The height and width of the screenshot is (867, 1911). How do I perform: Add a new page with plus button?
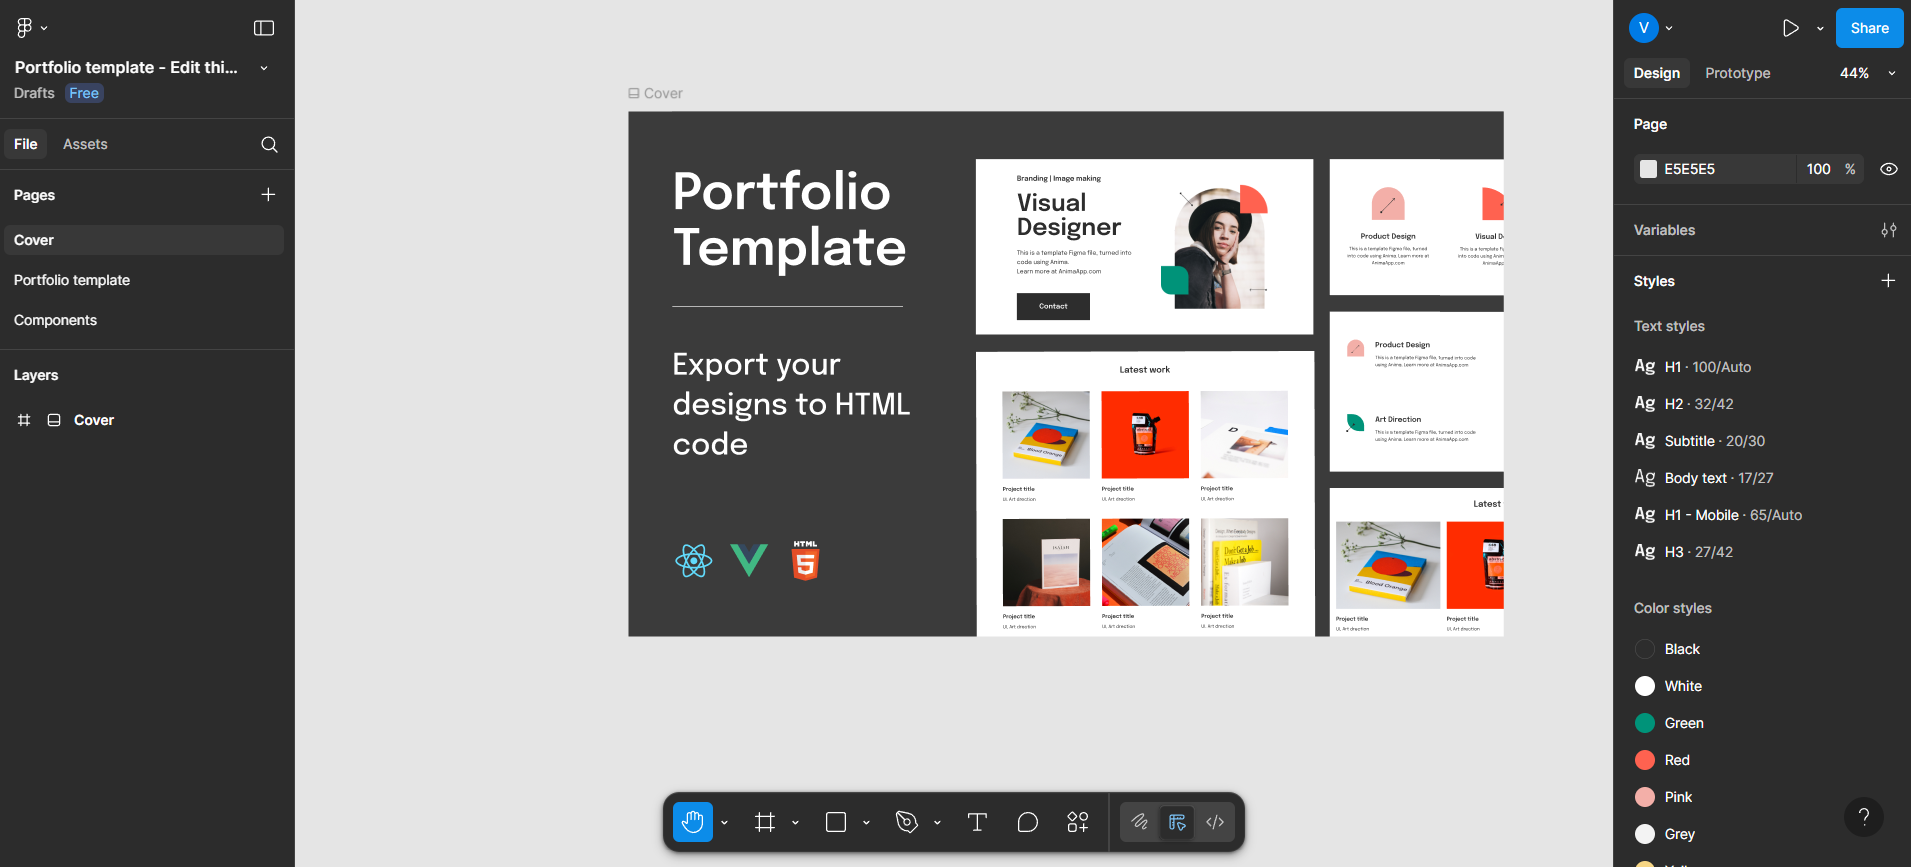click(268, 195)
